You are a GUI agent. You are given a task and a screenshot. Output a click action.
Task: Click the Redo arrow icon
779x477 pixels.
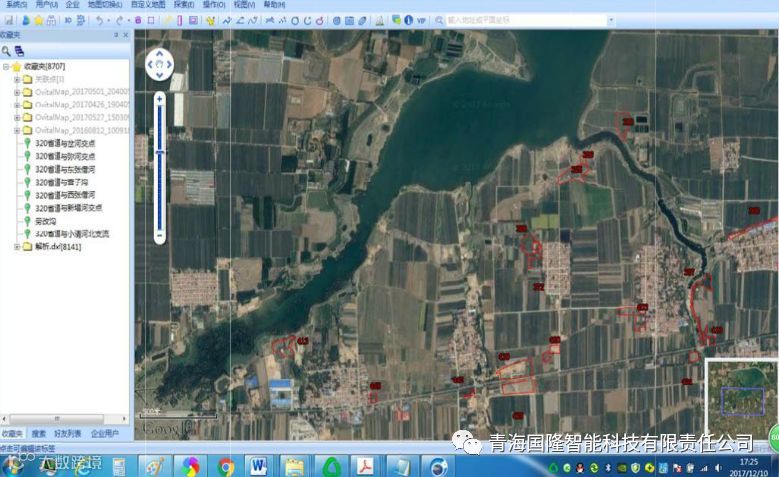(119, 20)
